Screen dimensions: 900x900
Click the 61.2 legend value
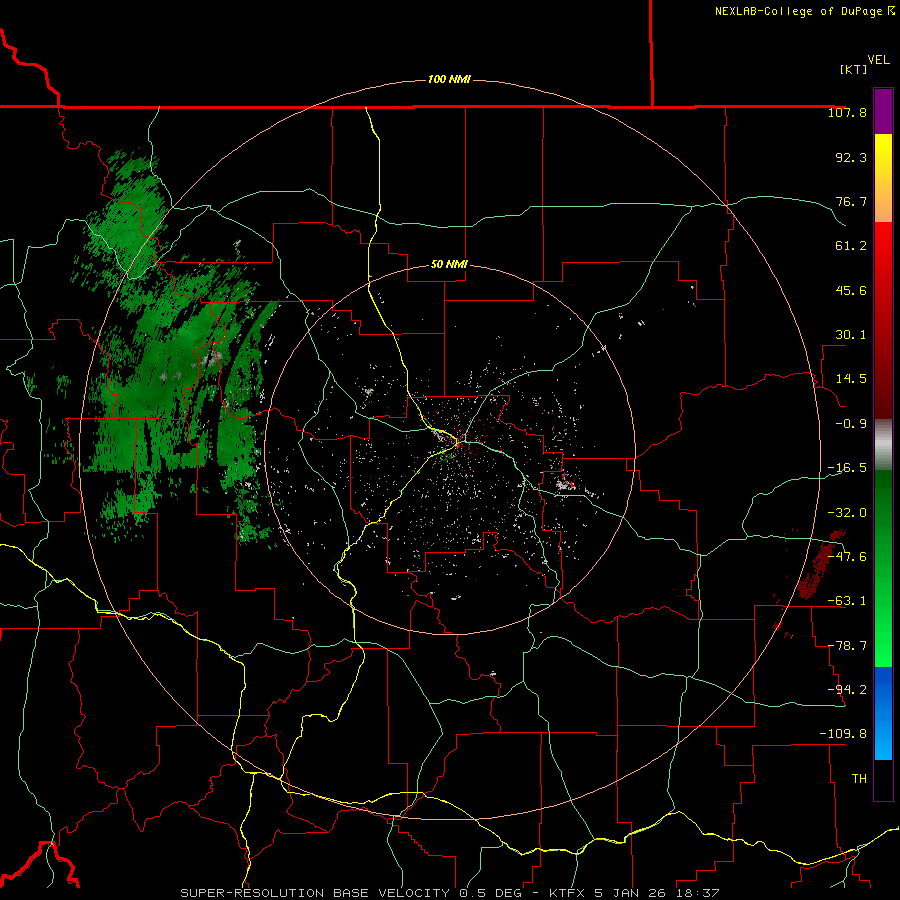click(851, 246)
